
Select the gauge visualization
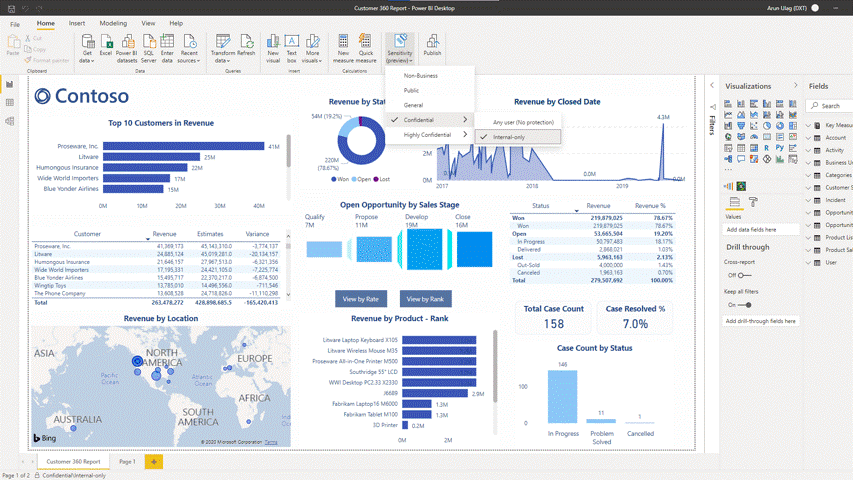(754, 137)
